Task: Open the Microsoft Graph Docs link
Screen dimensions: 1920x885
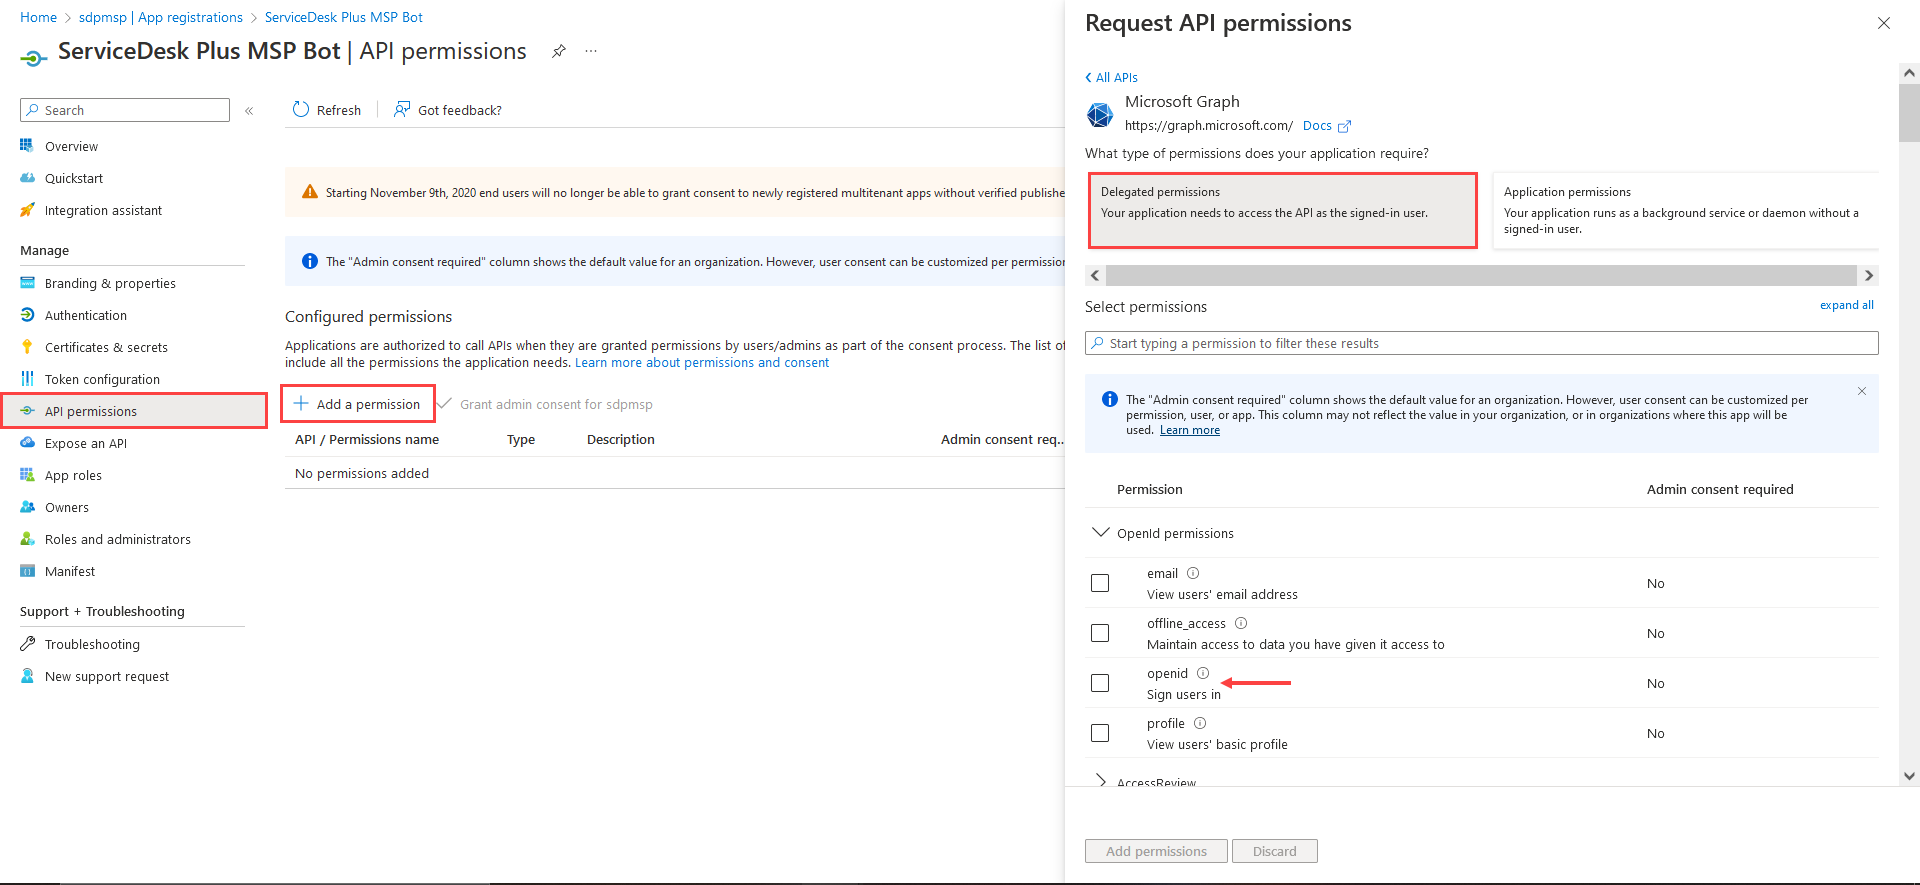Action: pyautogui.click(x=1326, y=126)
